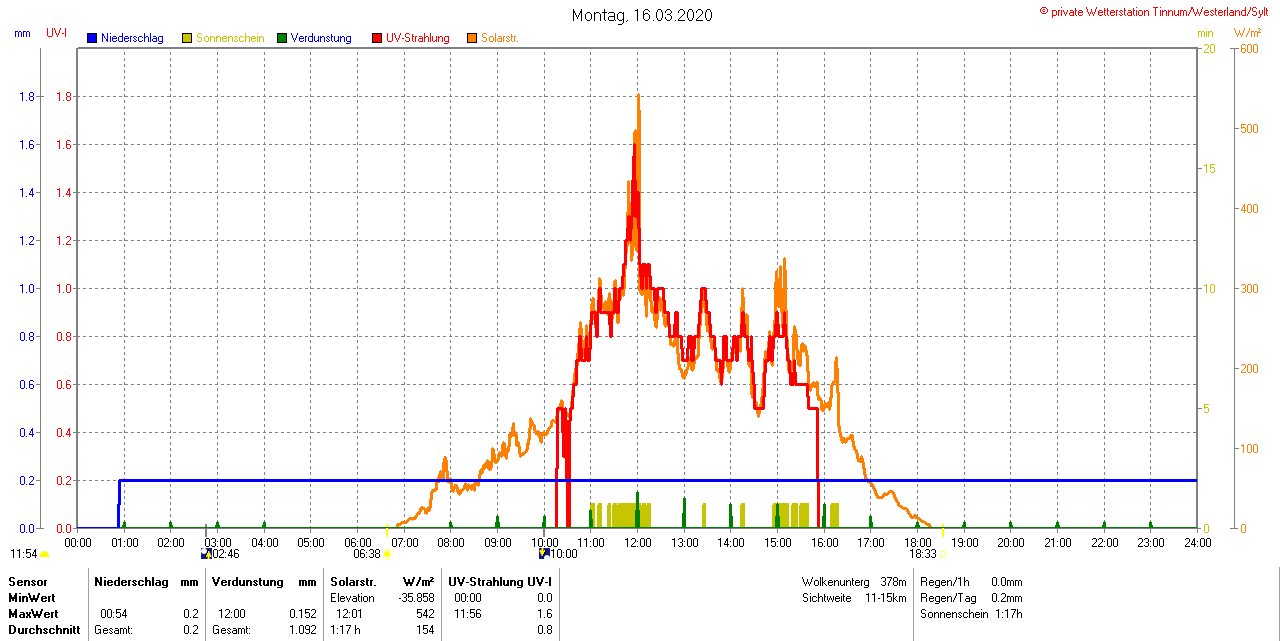The height and width of the screenshot is (641, 1280).
Task: Click the sunrise sun icon beside 06:38
Action: (386, 553)
